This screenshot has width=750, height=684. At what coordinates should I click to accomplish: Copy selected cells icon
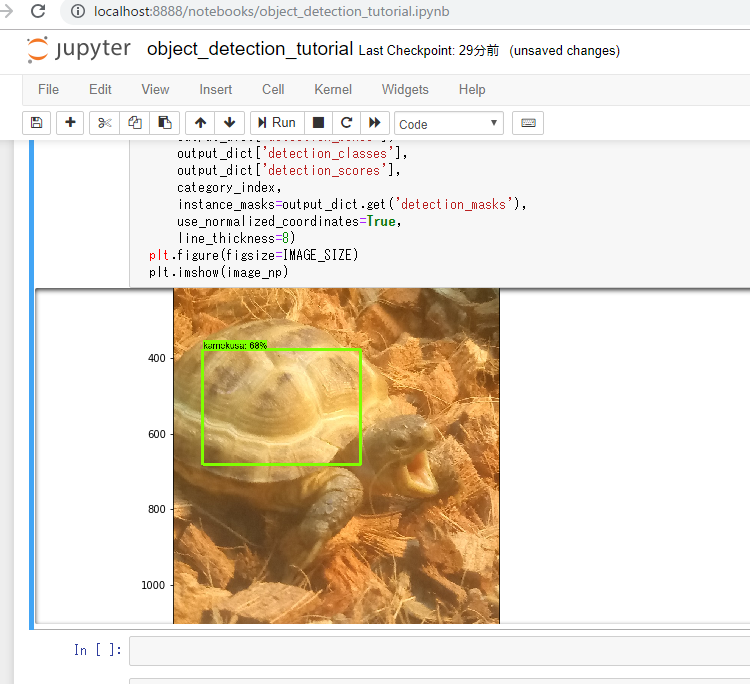[135, 123]
